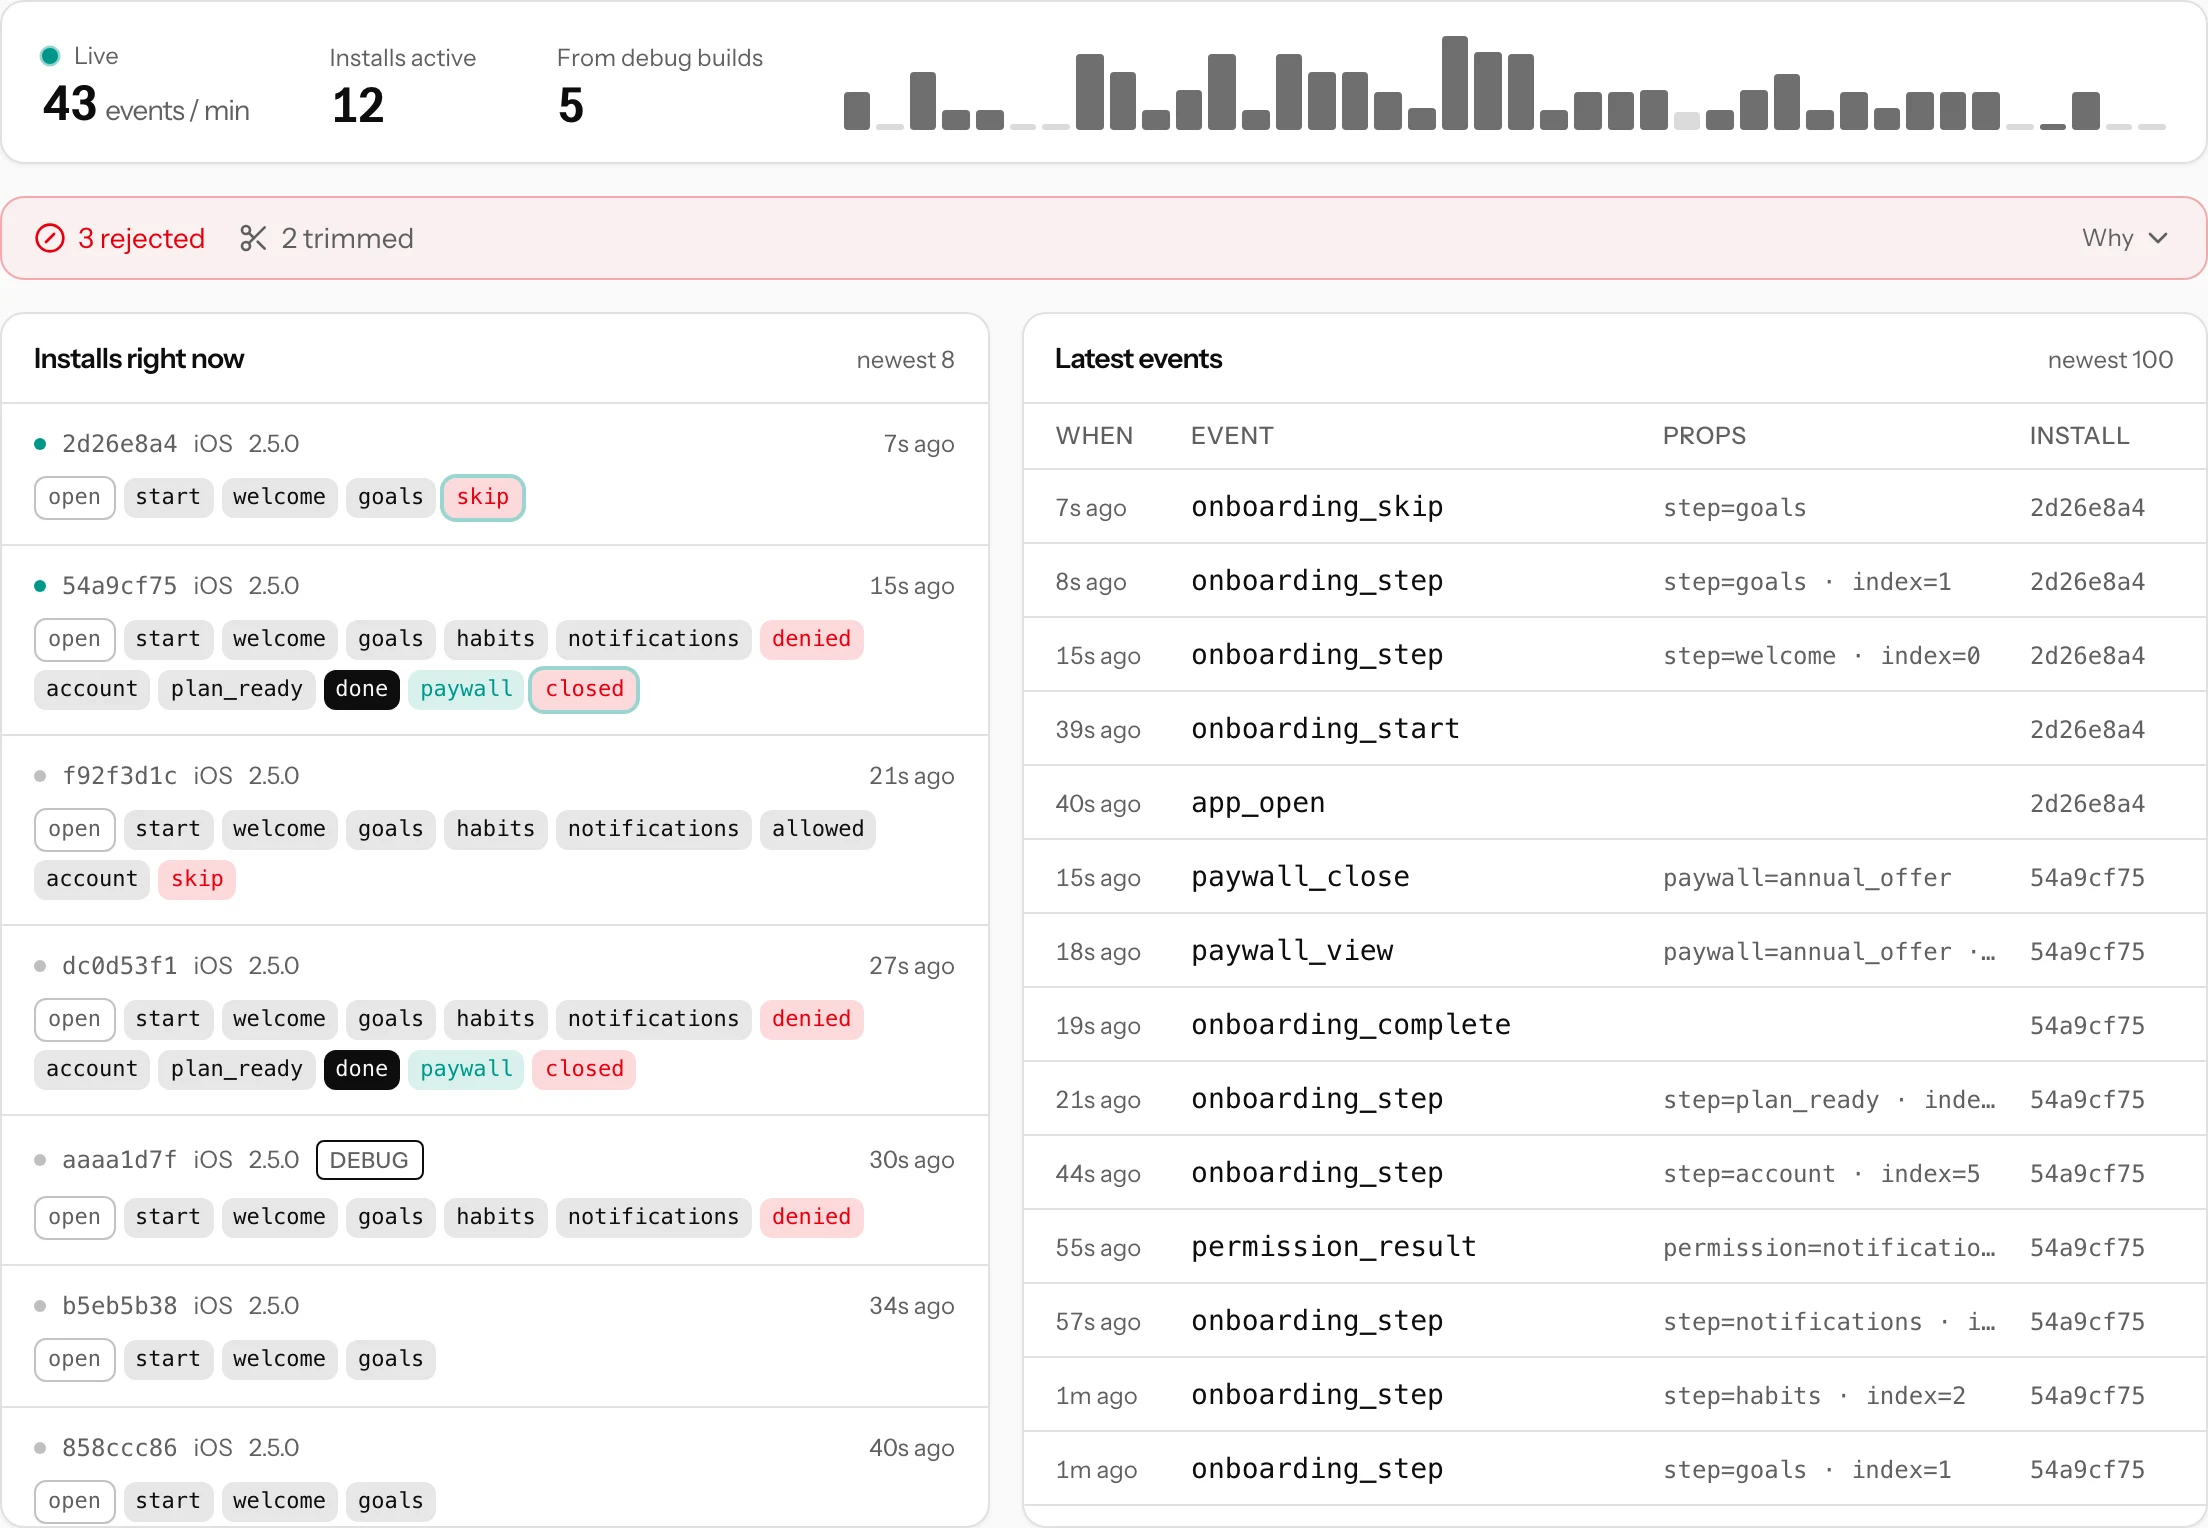This screenshot has height=1528, width=2208.
Task: Select install b5eb5b38 in Installs list
Action: [495, 1336]
